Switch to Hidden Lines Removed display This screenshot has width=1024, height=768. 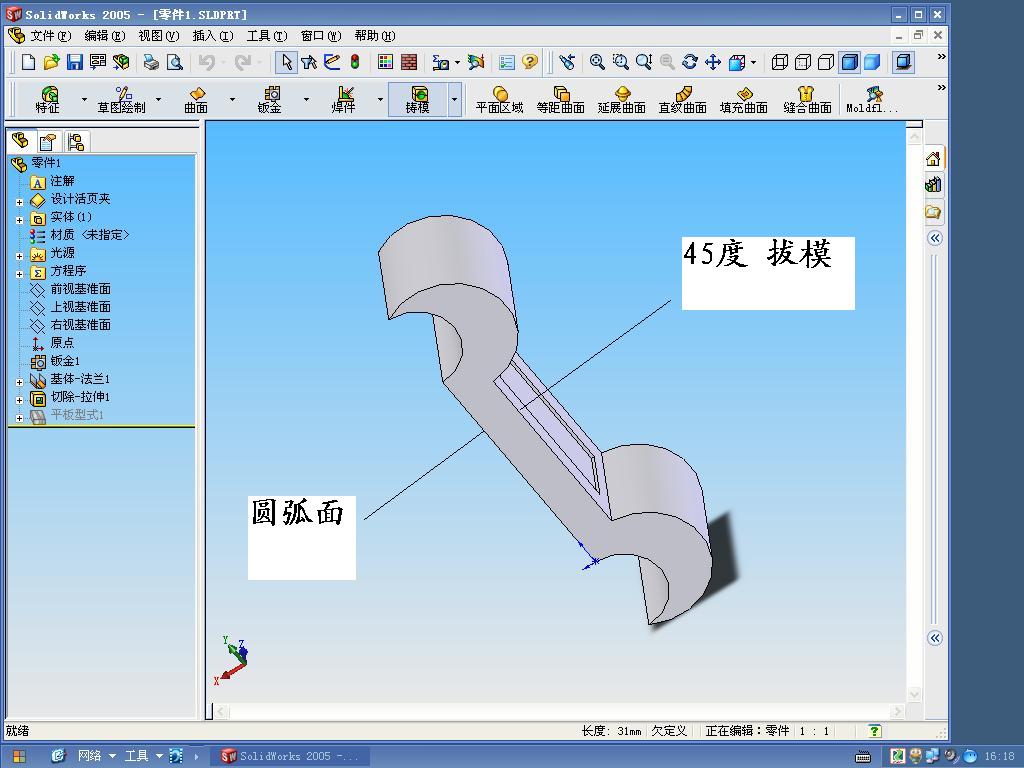click(826, 62)
